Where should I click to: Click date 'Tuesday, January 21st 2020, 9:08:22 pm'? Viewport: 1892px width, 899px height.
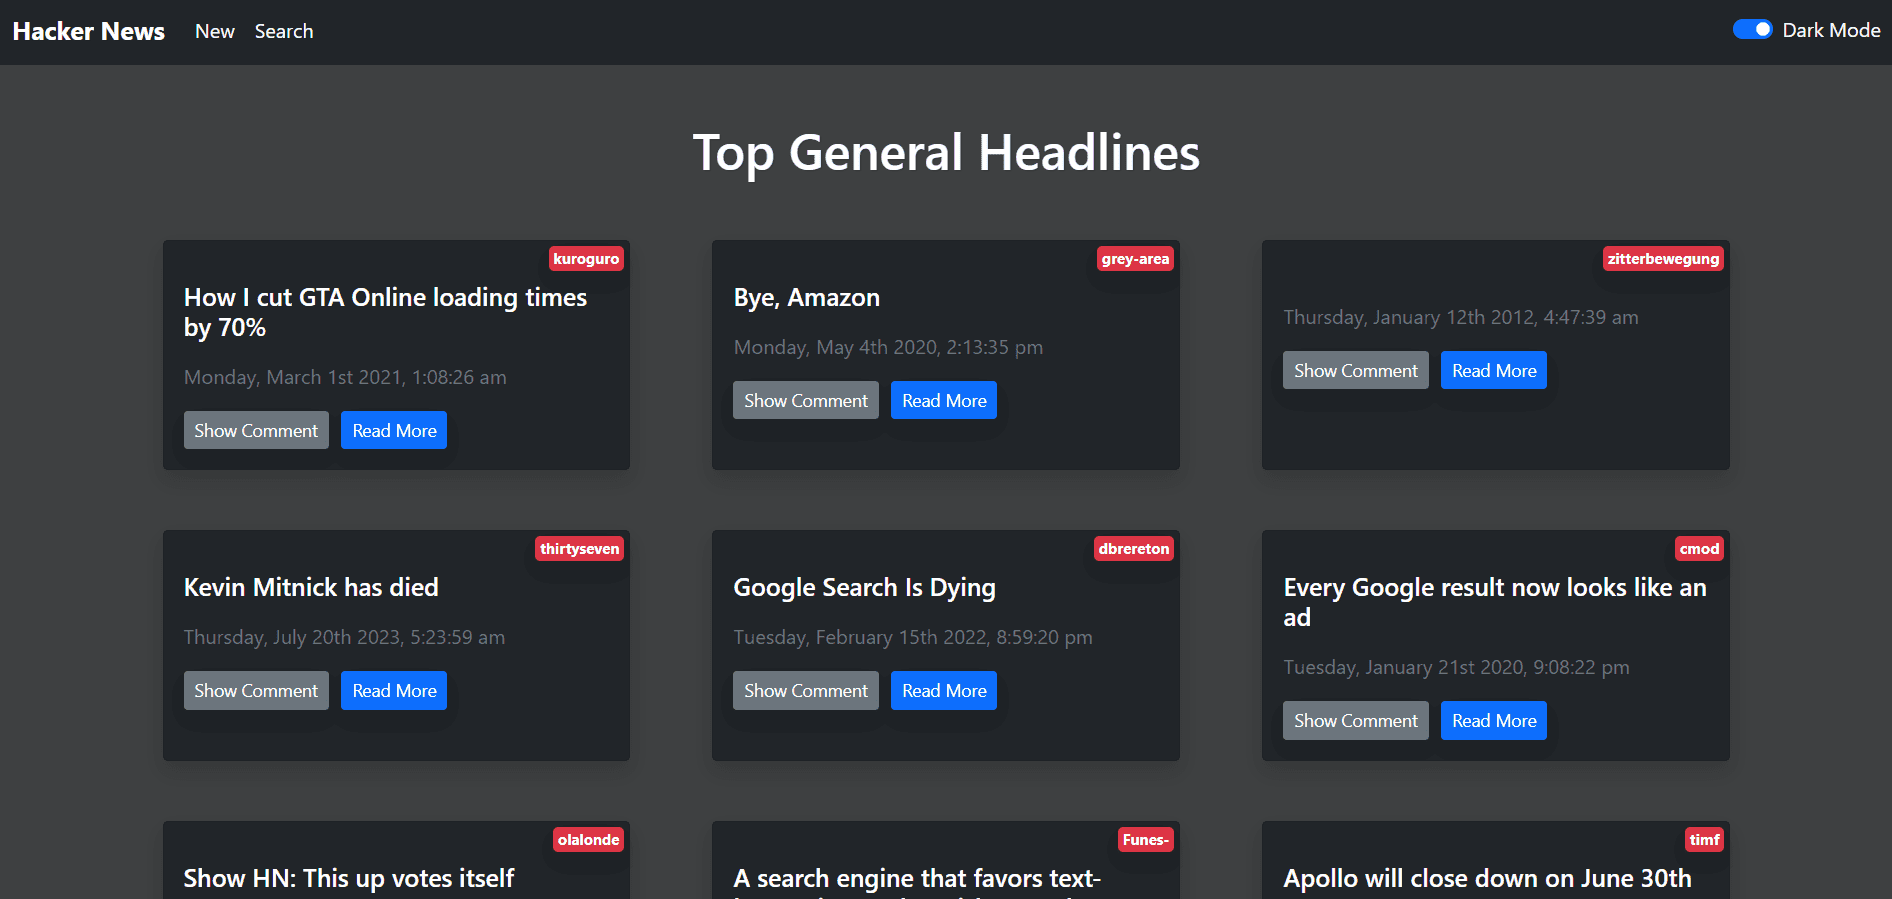coord(1456,667)
